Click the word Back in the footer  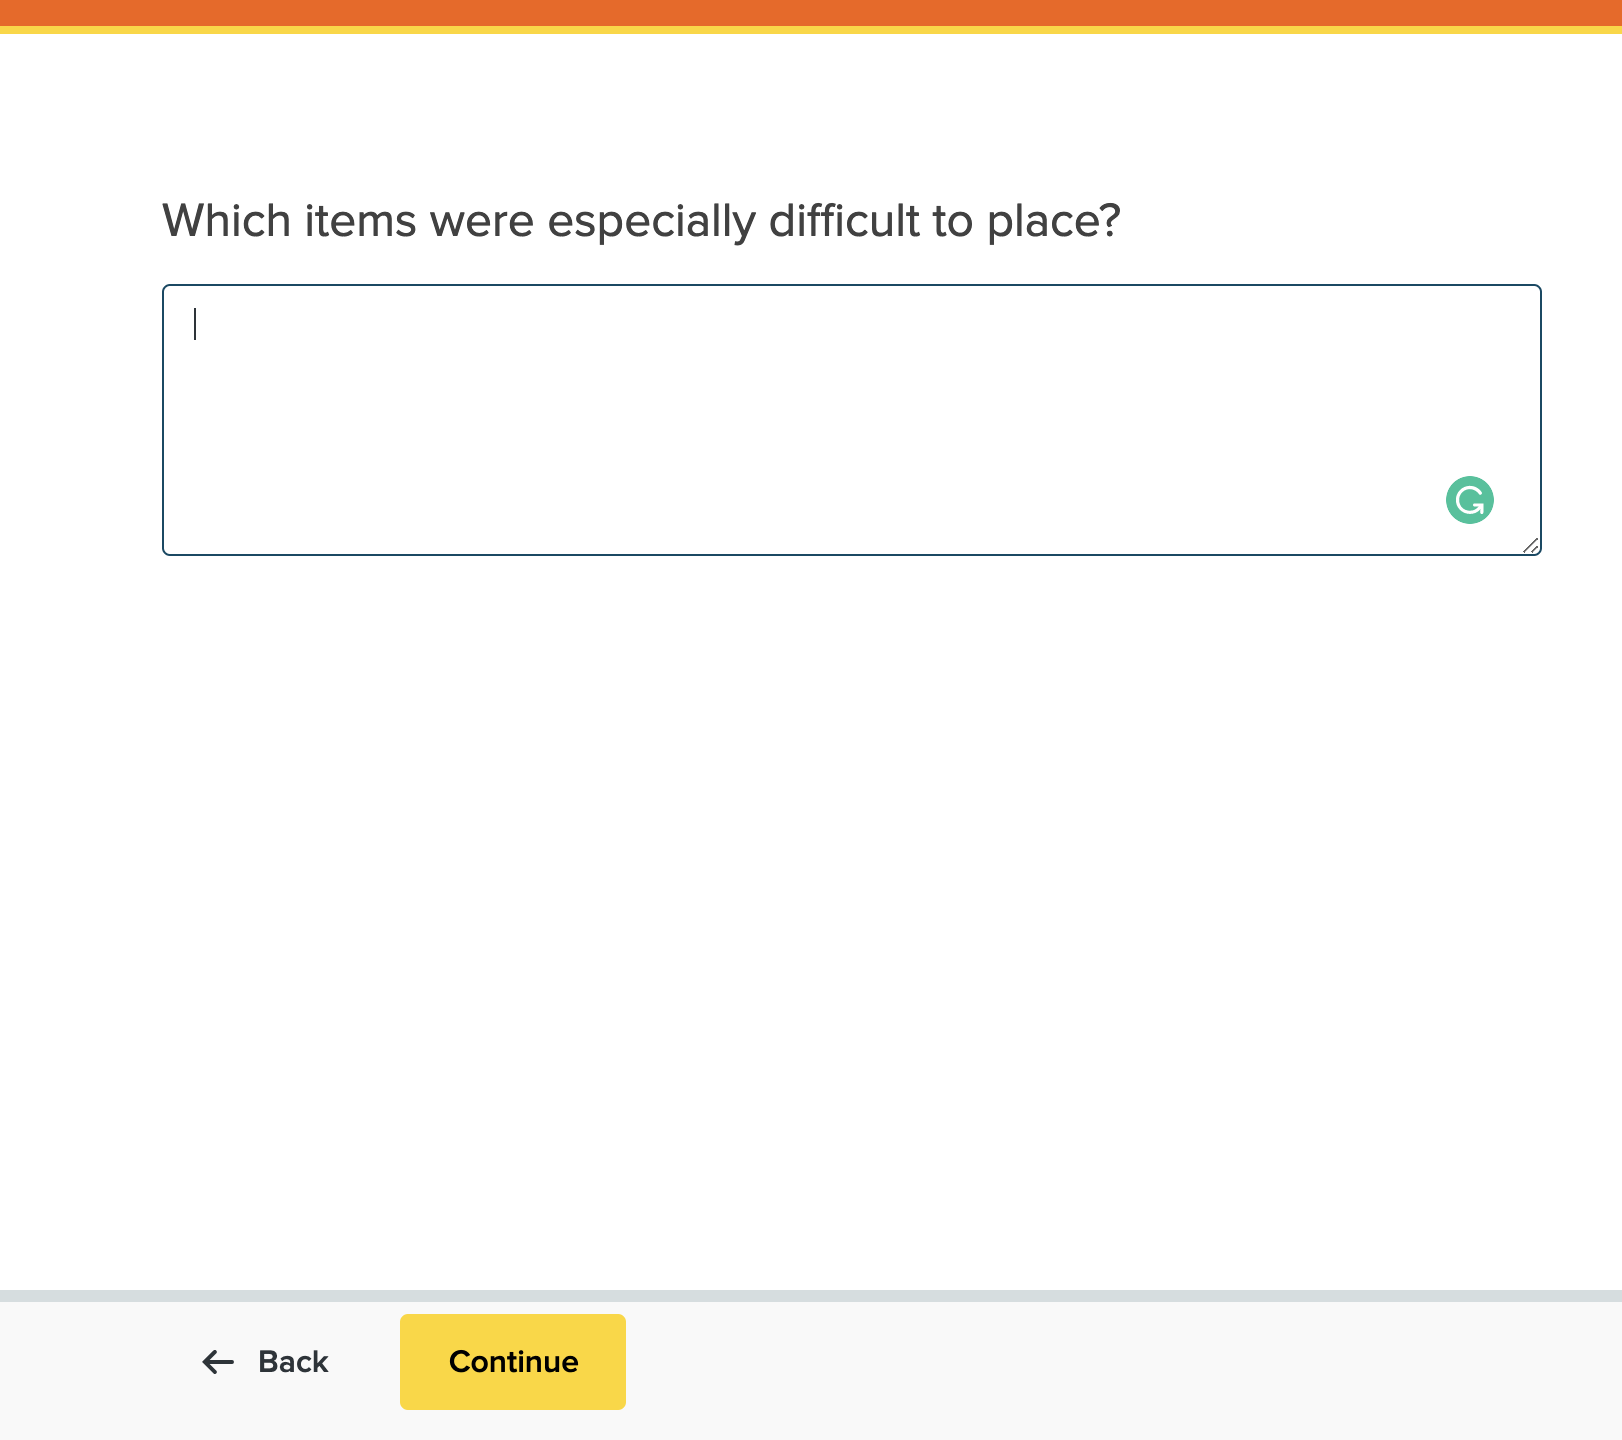click(293, 1362)
